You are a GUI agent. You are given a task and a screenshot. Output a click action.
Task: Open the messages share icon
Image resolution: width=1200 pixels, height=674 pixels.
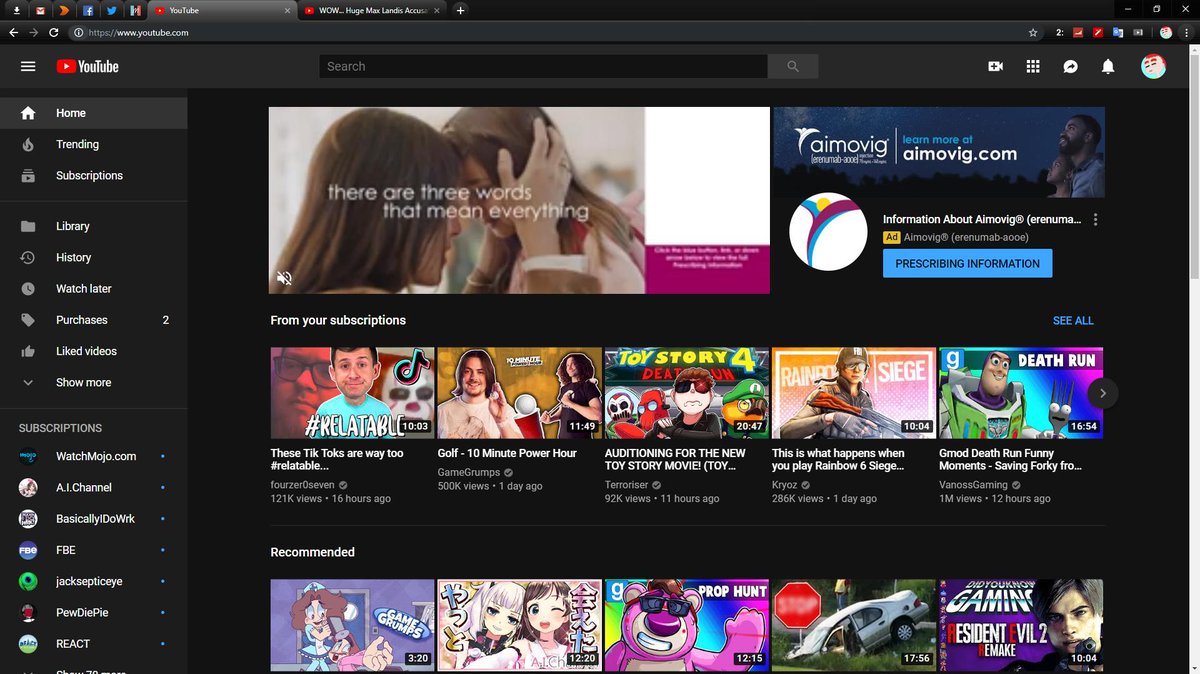click(1070, 66)
